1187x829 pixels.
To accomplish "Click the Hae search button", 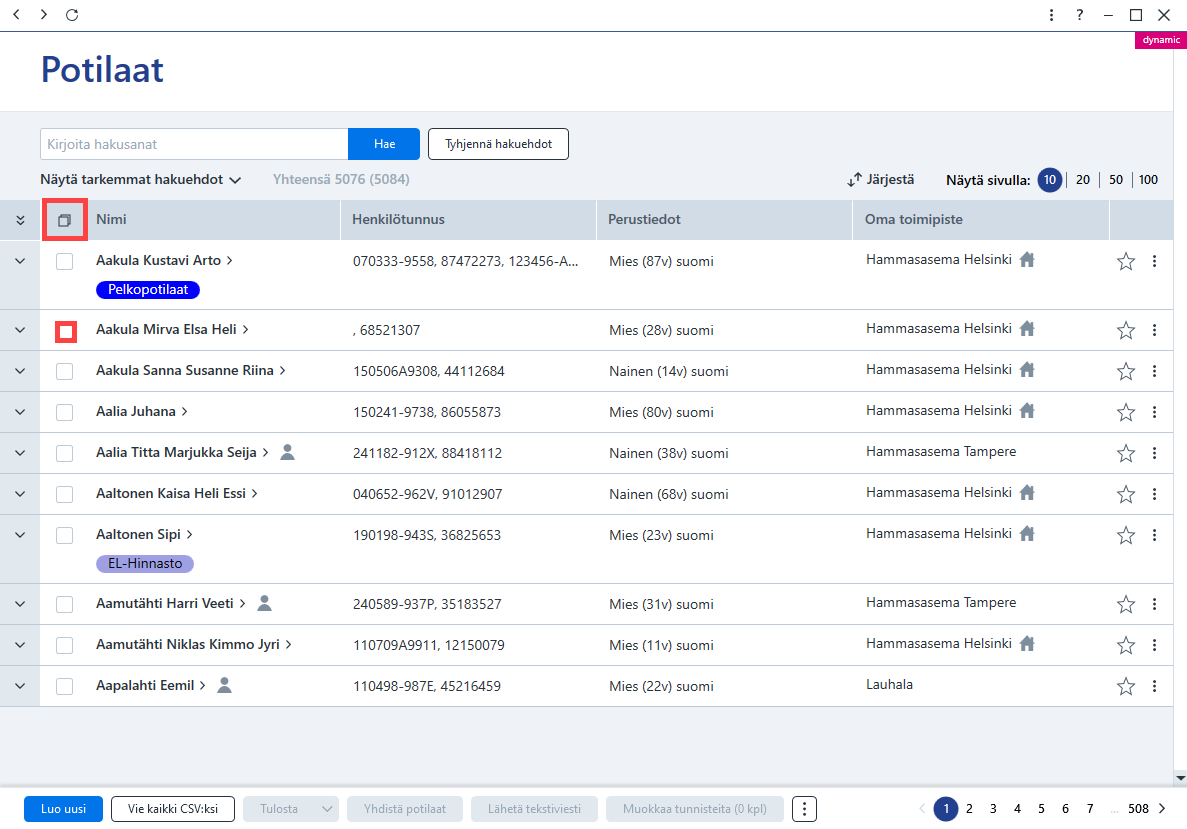I will [x=384, y=144].
